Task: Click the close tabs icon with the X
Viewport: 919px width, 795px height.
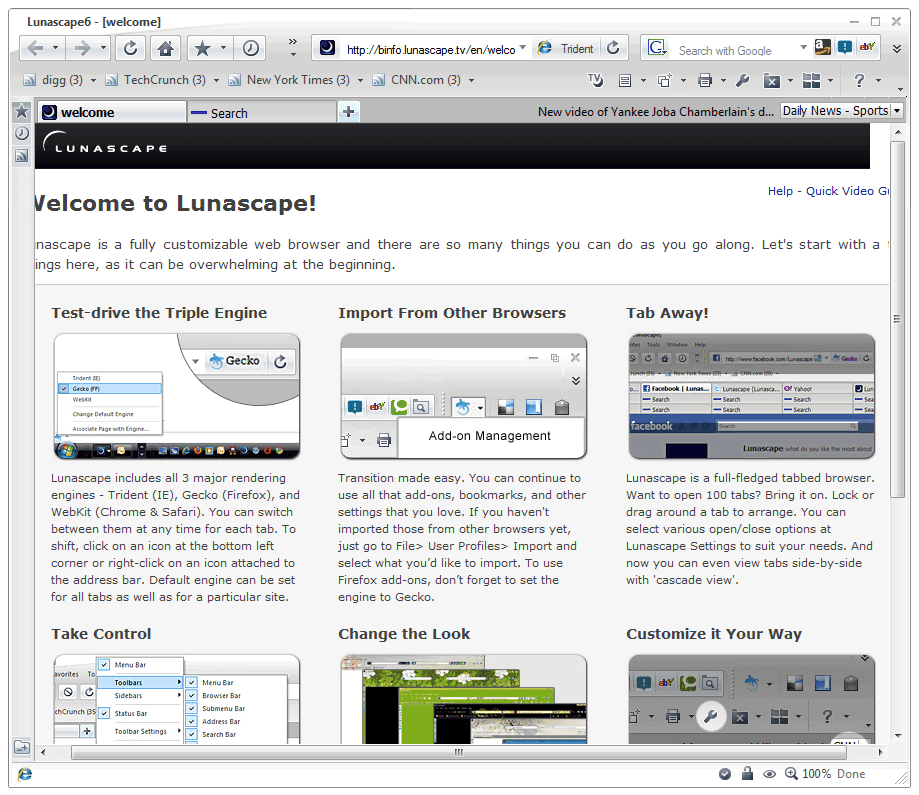Action: (772, 81)
